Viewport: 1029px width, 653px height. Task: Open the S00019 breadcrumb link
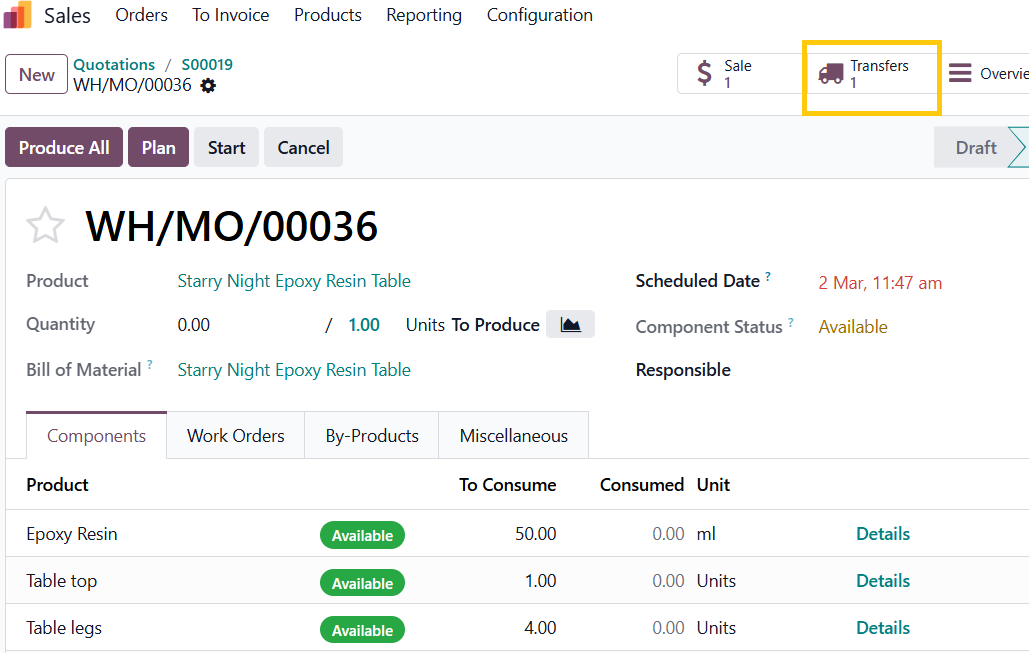[206, 65]
